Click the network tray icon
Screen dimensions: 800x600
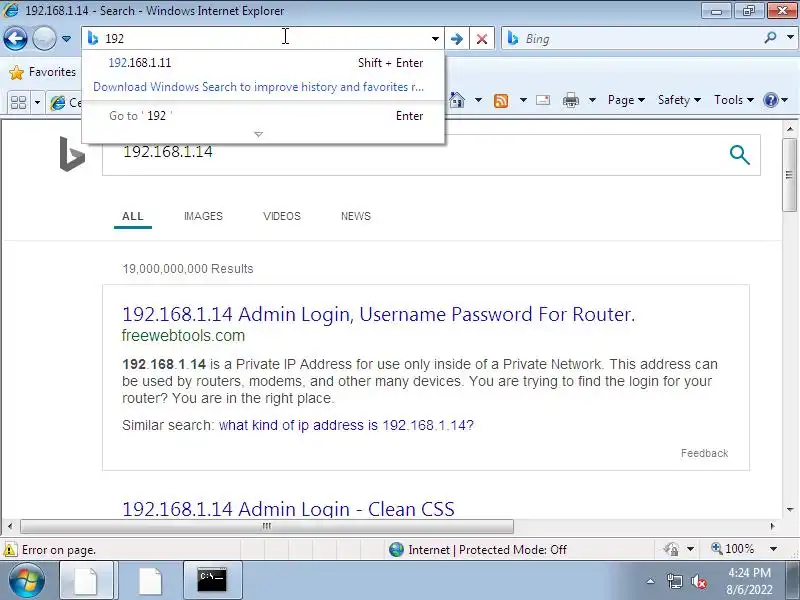coord(675,581)
